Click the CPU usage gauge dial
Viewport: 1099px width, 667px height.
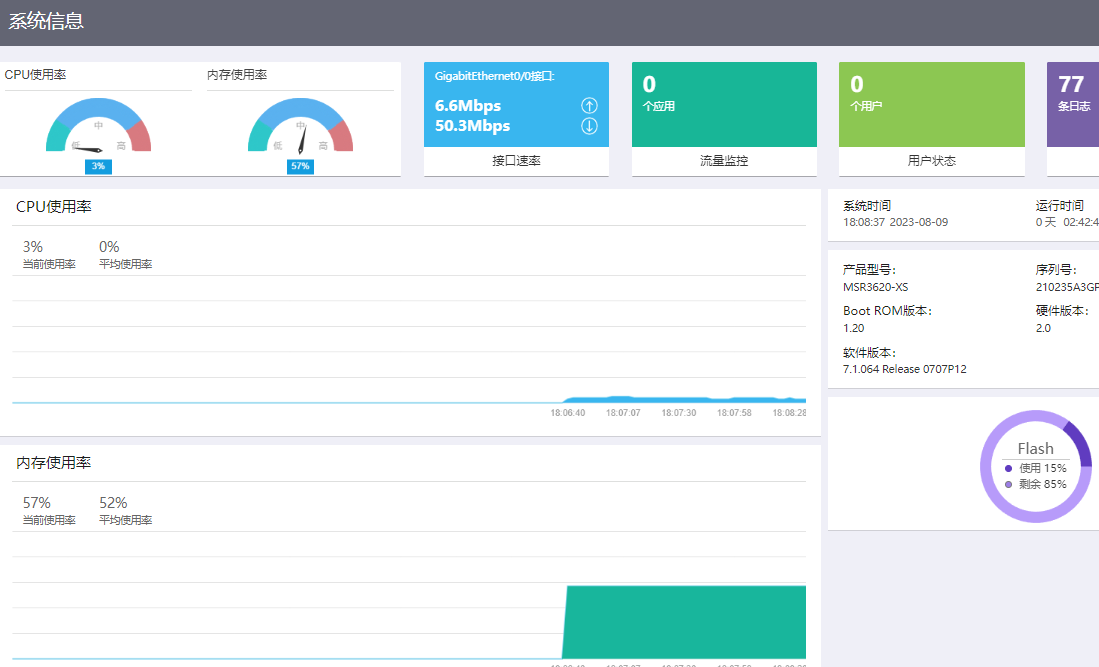[98, 128]
